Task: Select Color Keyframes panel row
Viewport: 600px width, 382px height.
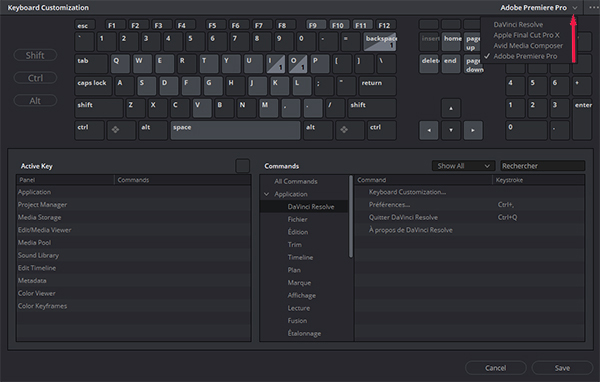Action: pyautogui.click(x=134, y=306)
